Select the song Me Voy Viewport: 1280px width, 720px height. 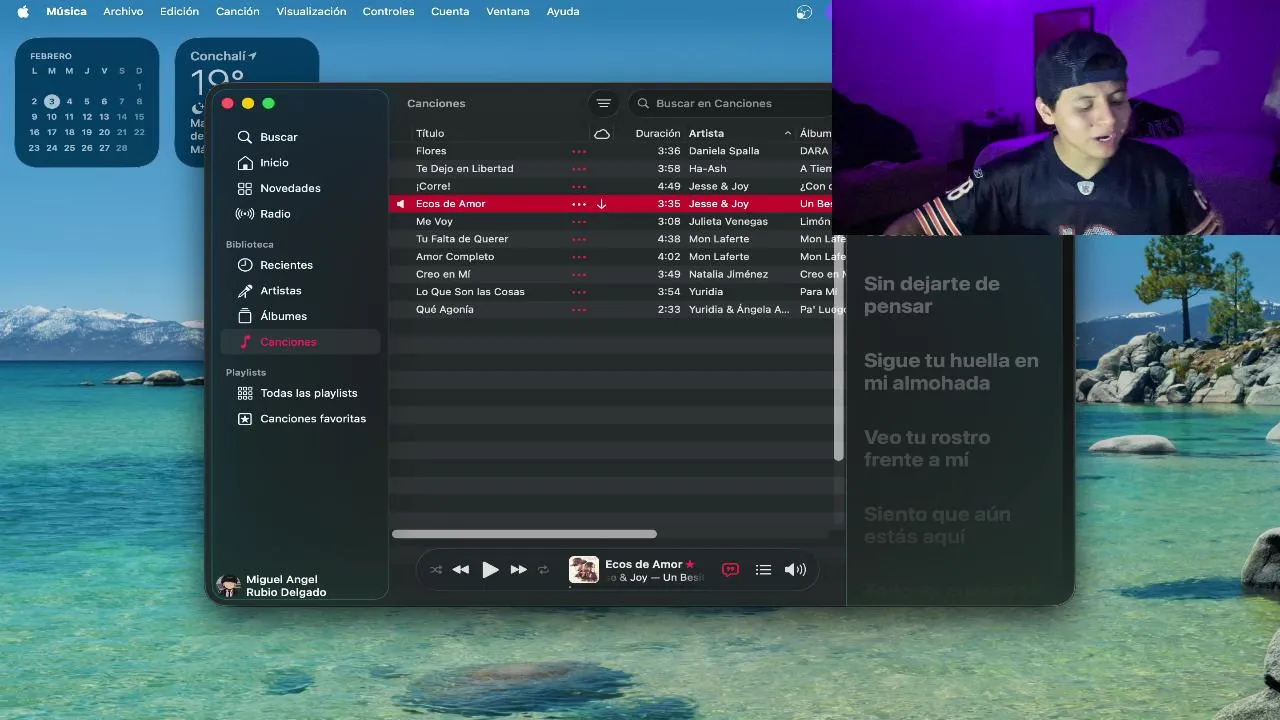(x=434, y=222)
